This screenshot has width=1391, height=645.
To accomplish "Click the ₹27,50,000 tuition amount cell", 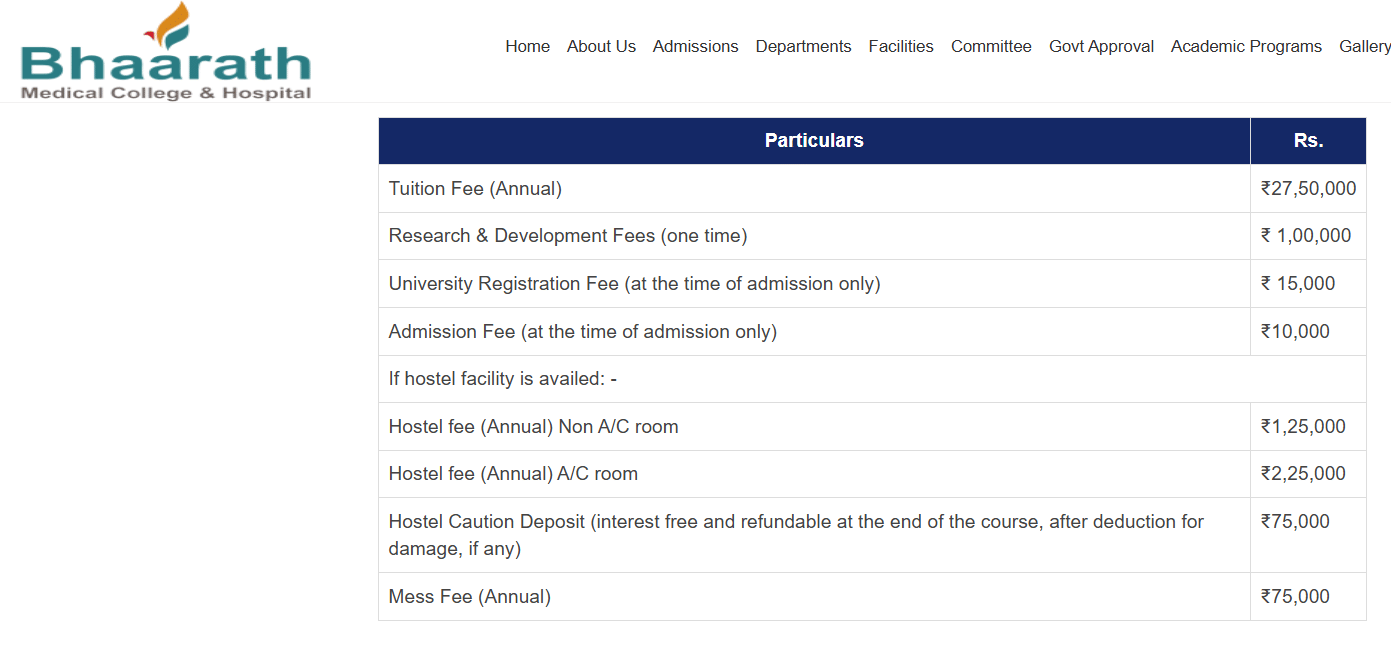I will tap(1307, 189).
